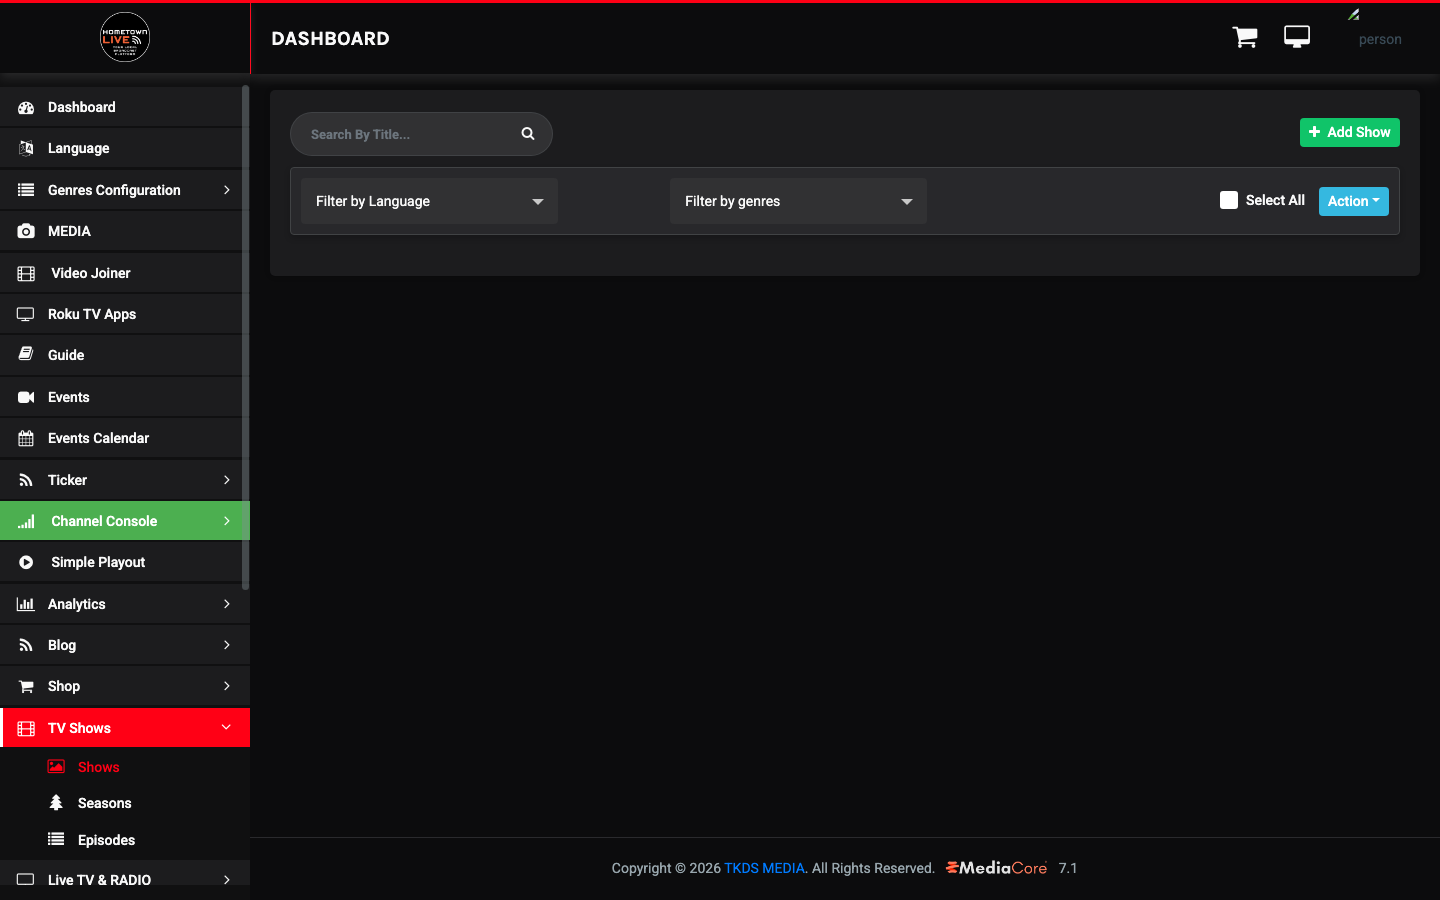Click the sidebar vertical scrollbar
This screenshot has width=1440, height=900.
(245, 338)
